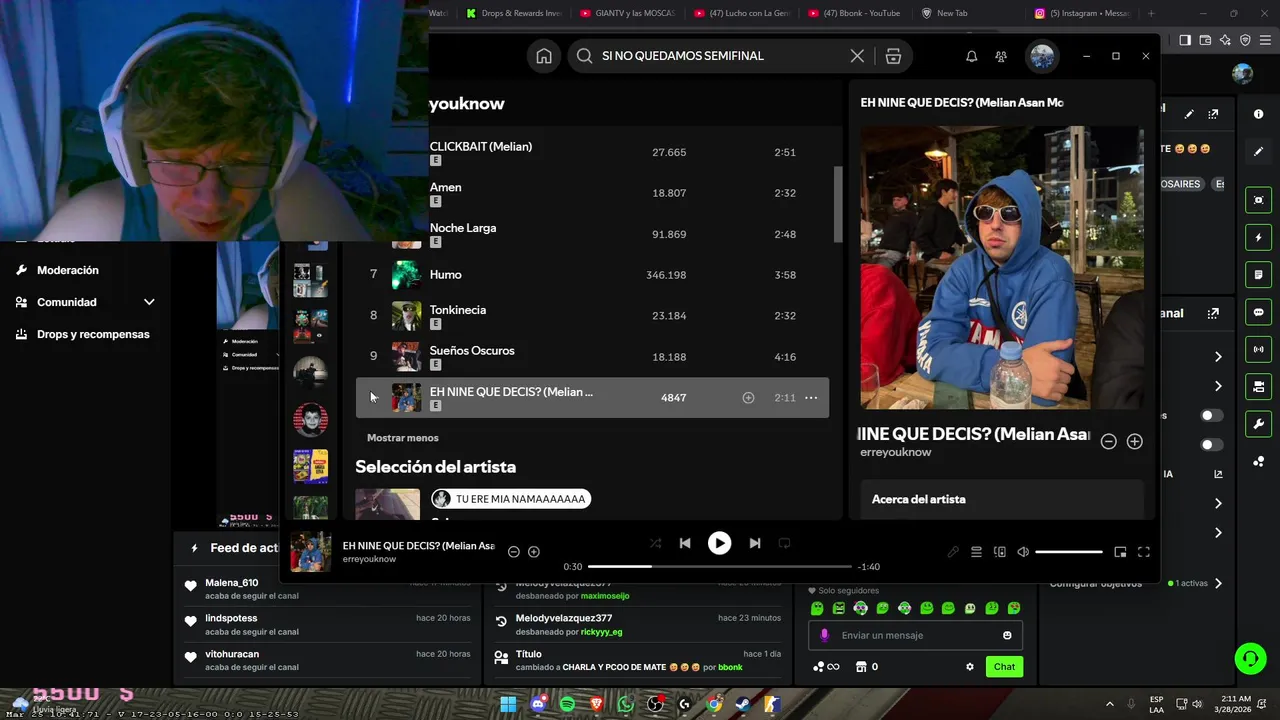
Task: Switch to the Drops & Rewards browser tab
Action: click(514, 13)
